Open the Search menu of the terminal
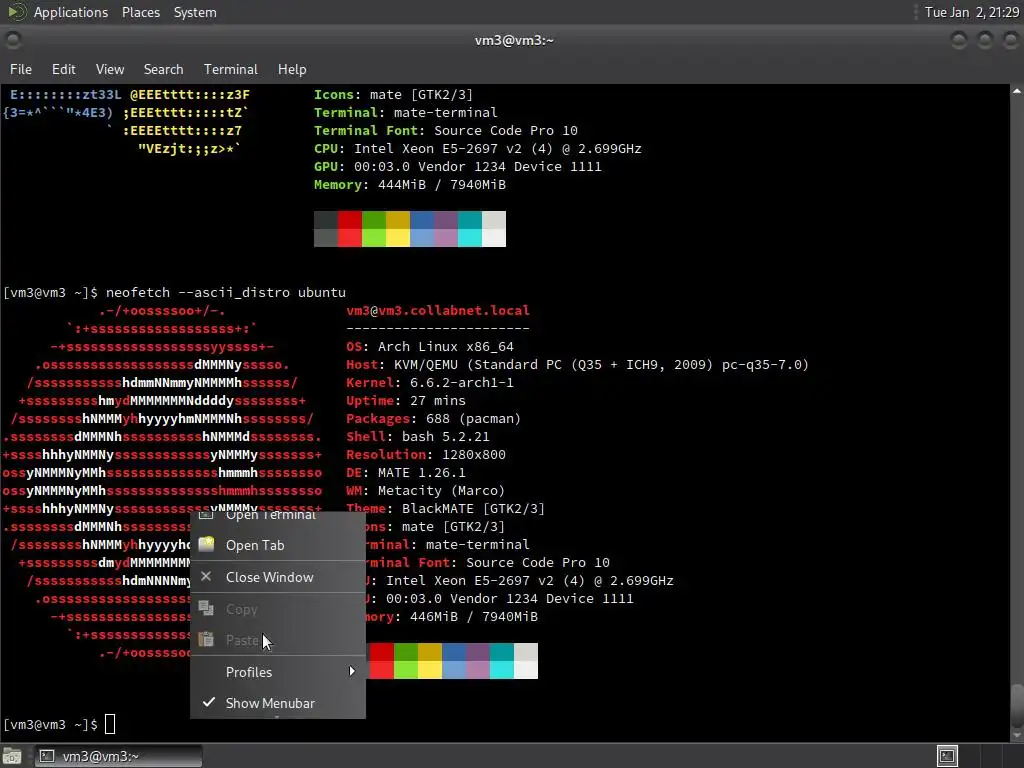The image size is (1024, 768). 163,69
